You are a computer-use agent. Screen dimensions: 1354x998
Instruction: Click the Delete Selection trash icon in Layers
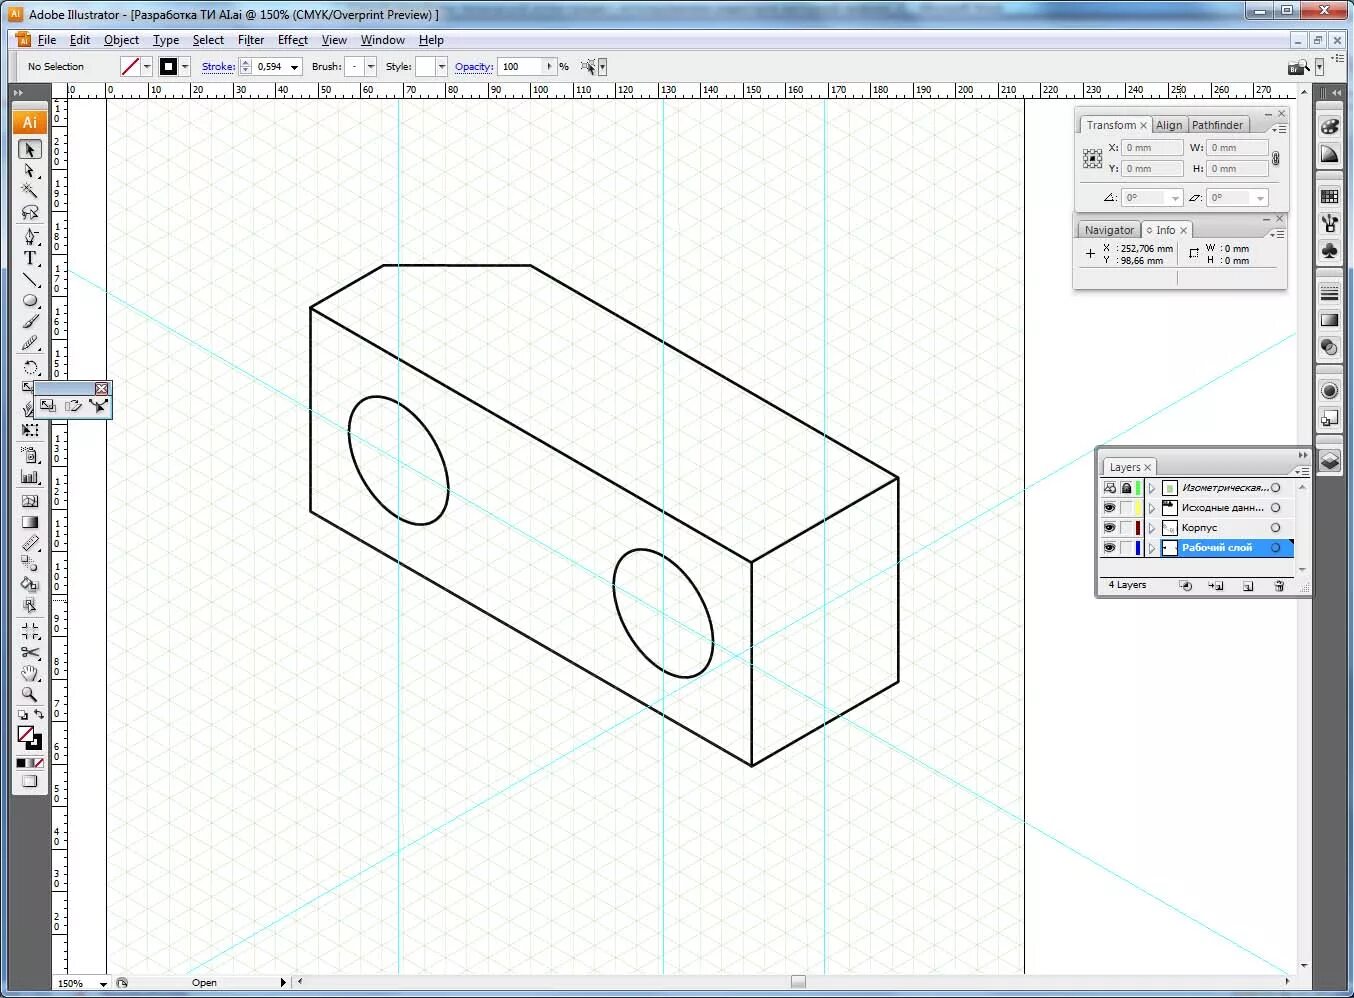click(1279, 586)
